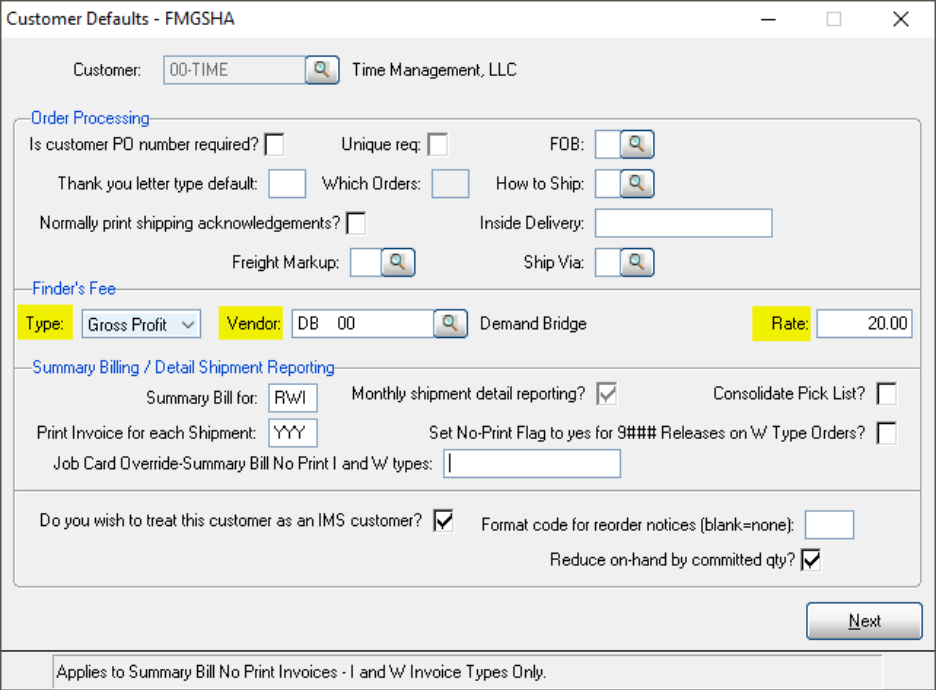Click the FOB input field
The width and height of the screenshot is (936, 690).
click(x=608, y=144)
